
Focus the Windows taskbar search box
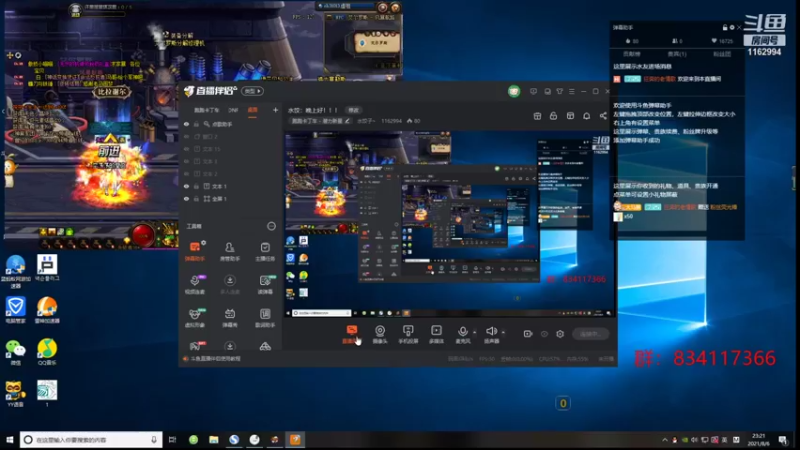[91, 439]
